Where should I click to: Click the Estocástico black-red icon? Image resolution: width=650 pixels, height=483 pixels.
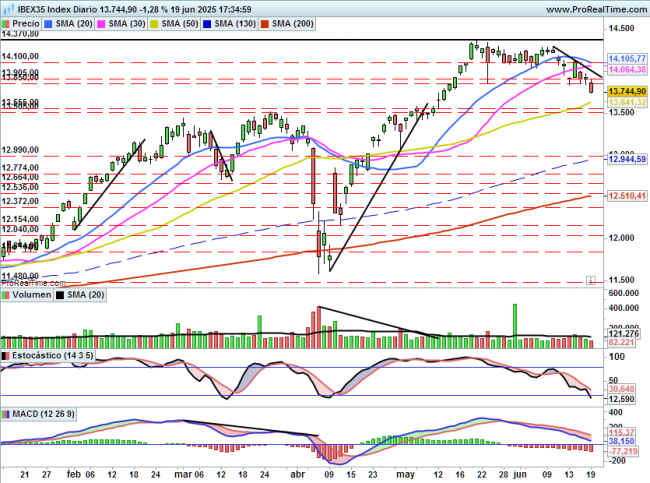point(6,356)
